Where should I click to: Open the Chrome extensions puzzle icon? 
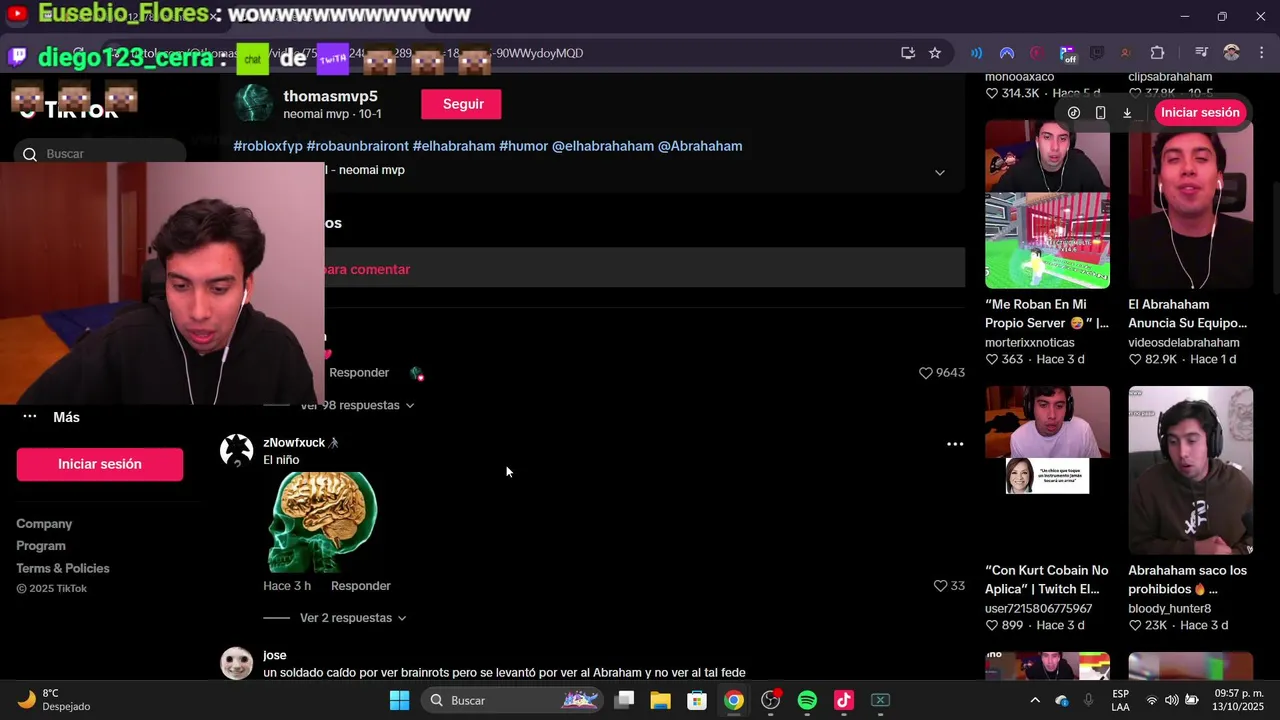point(1157,53)
